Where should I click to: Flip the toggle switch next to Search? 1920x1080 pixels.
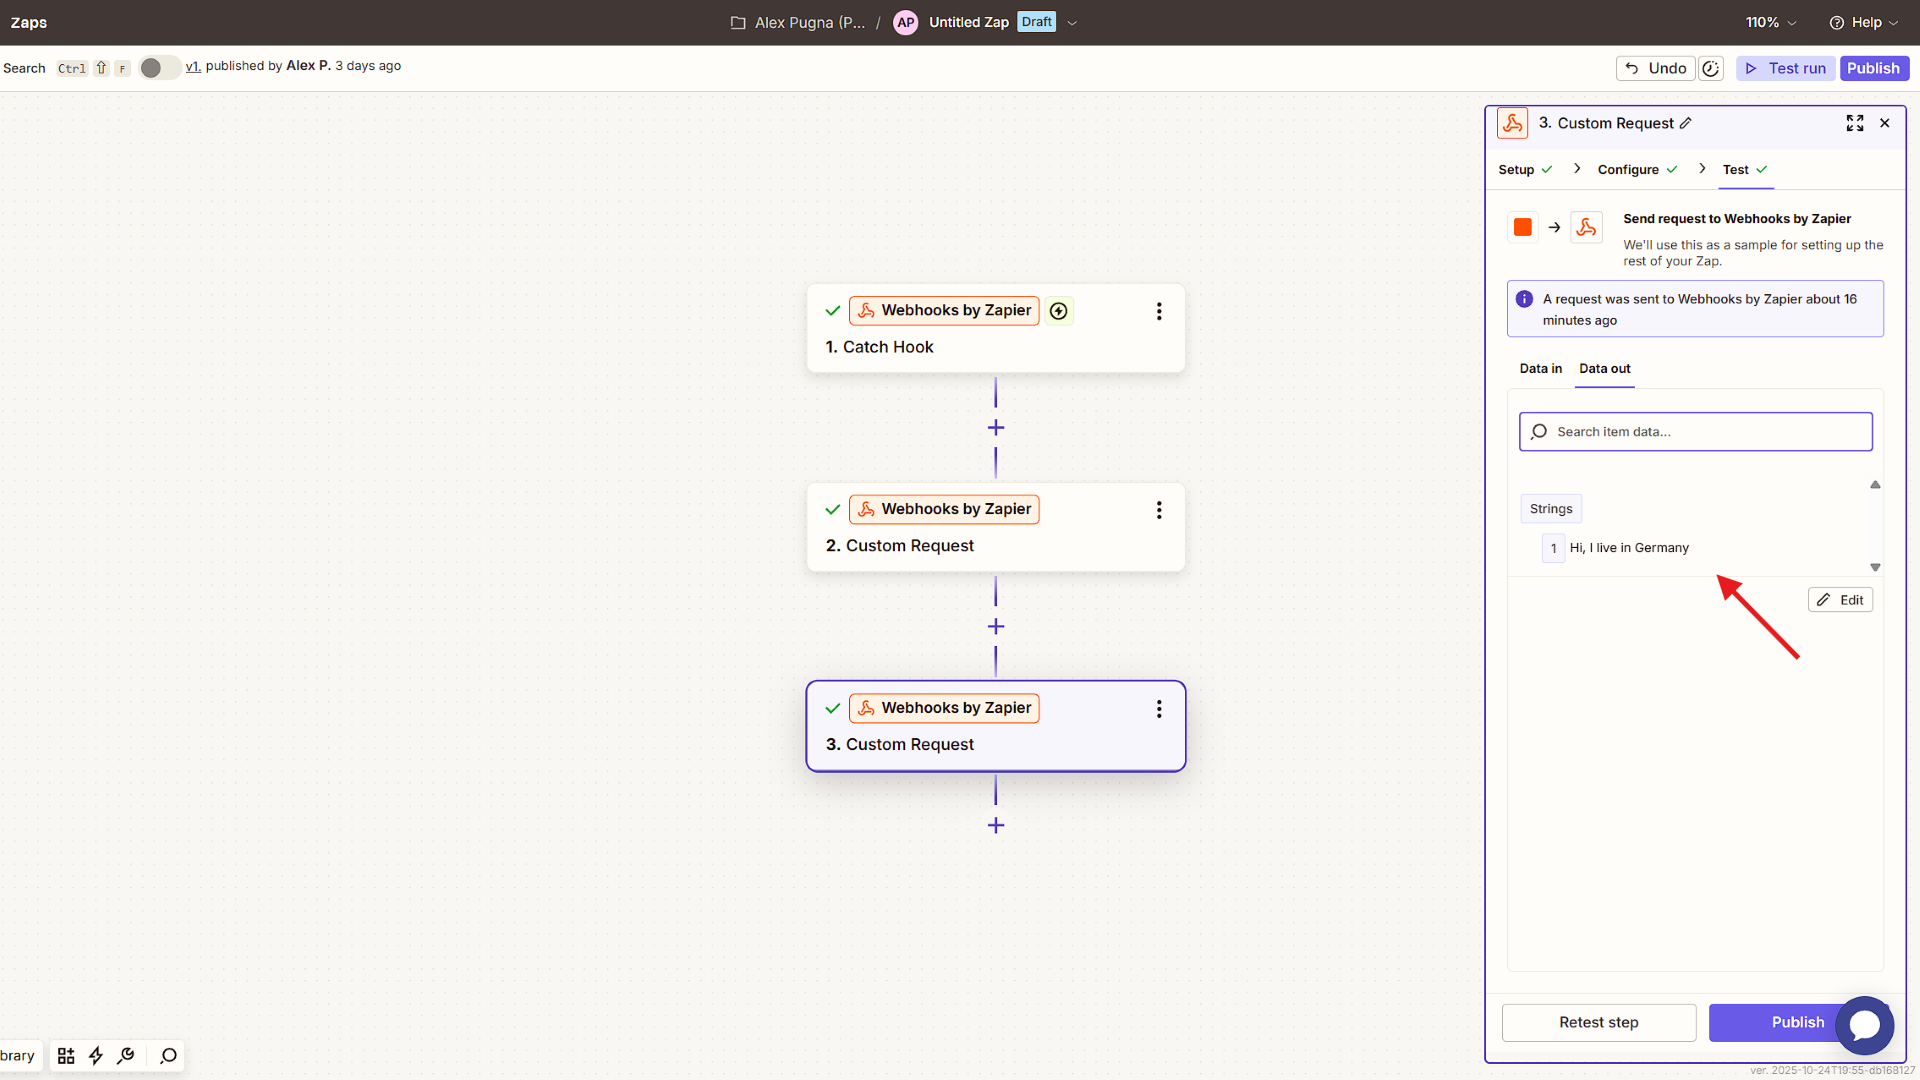(159, 67)
